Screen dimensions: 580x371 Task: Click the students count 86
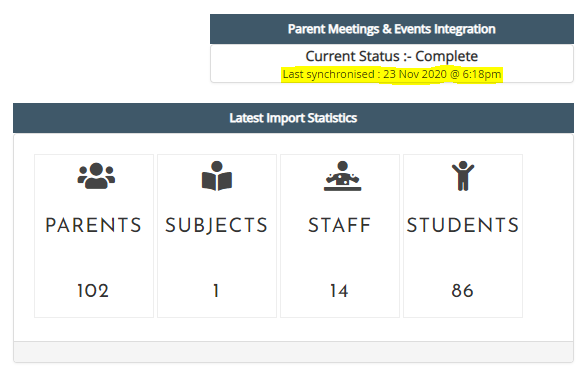pyautogui.click(x=462, y=291)
